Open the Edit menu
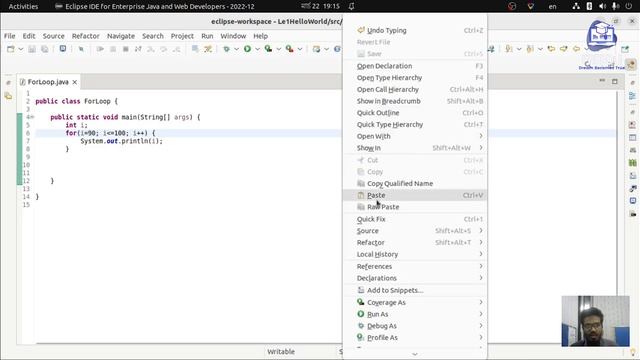The width and height of the screenshot is (640, 360). pos(29,36)
